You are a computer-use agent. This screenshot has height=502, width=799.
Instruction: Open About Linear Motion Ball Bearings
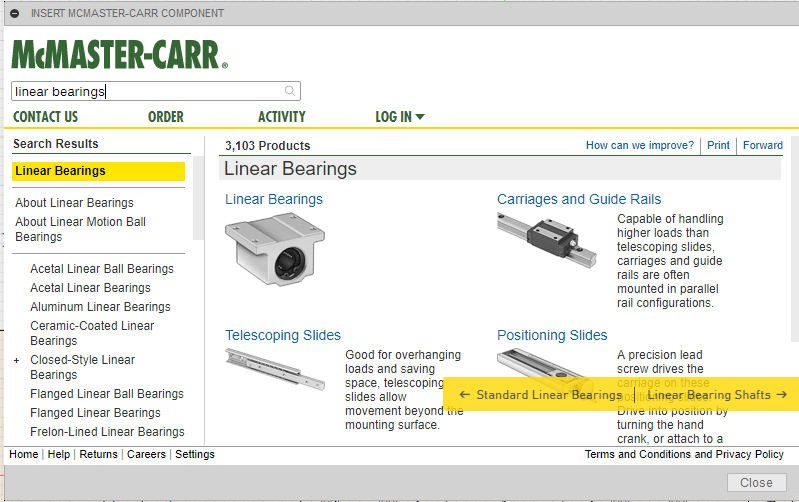81,229
